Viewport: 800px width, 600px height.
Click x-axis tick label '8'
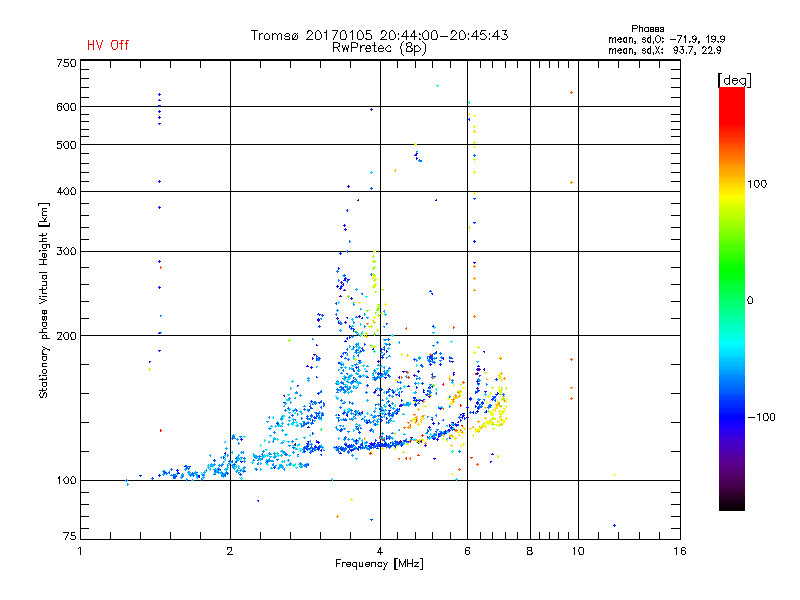(x=530, y=551)
